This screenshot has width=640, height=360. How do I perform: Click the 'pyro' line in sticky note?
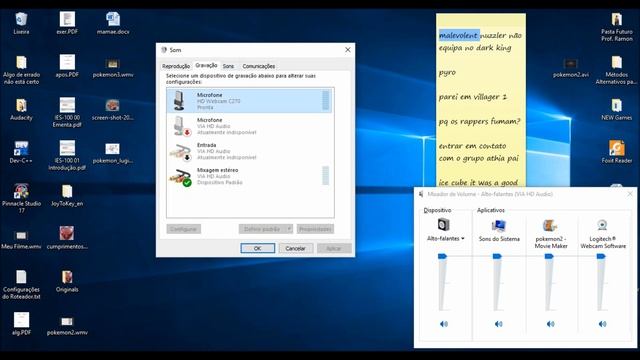click(x=447, y=73)
